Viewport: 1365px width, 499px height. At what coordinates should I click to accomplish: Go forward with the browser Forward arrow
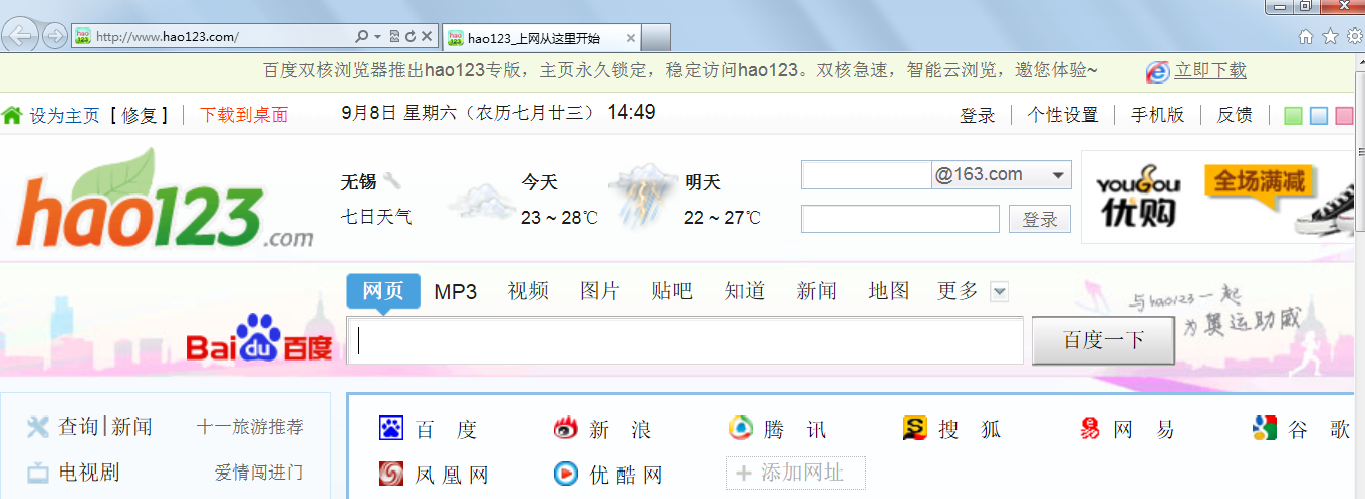coord(55,36)
